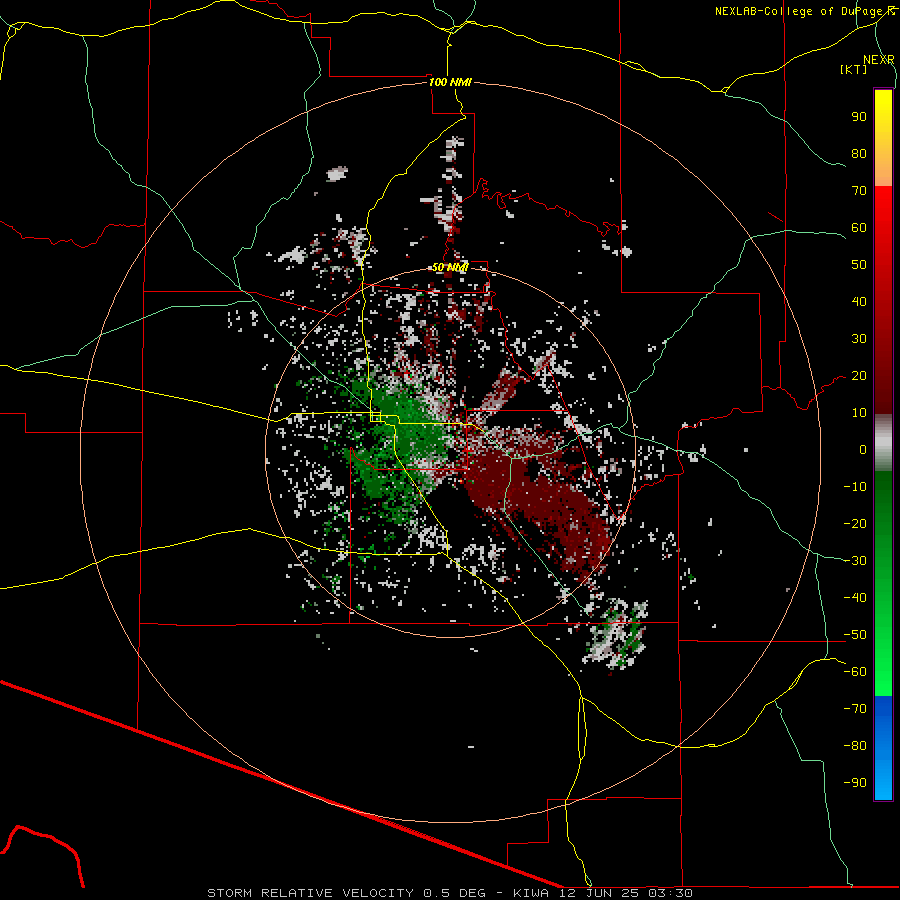This screenshot has height=900, width=900.
Task: Click the 90 value on velocity scale
Action: click(x=859, y=117)
